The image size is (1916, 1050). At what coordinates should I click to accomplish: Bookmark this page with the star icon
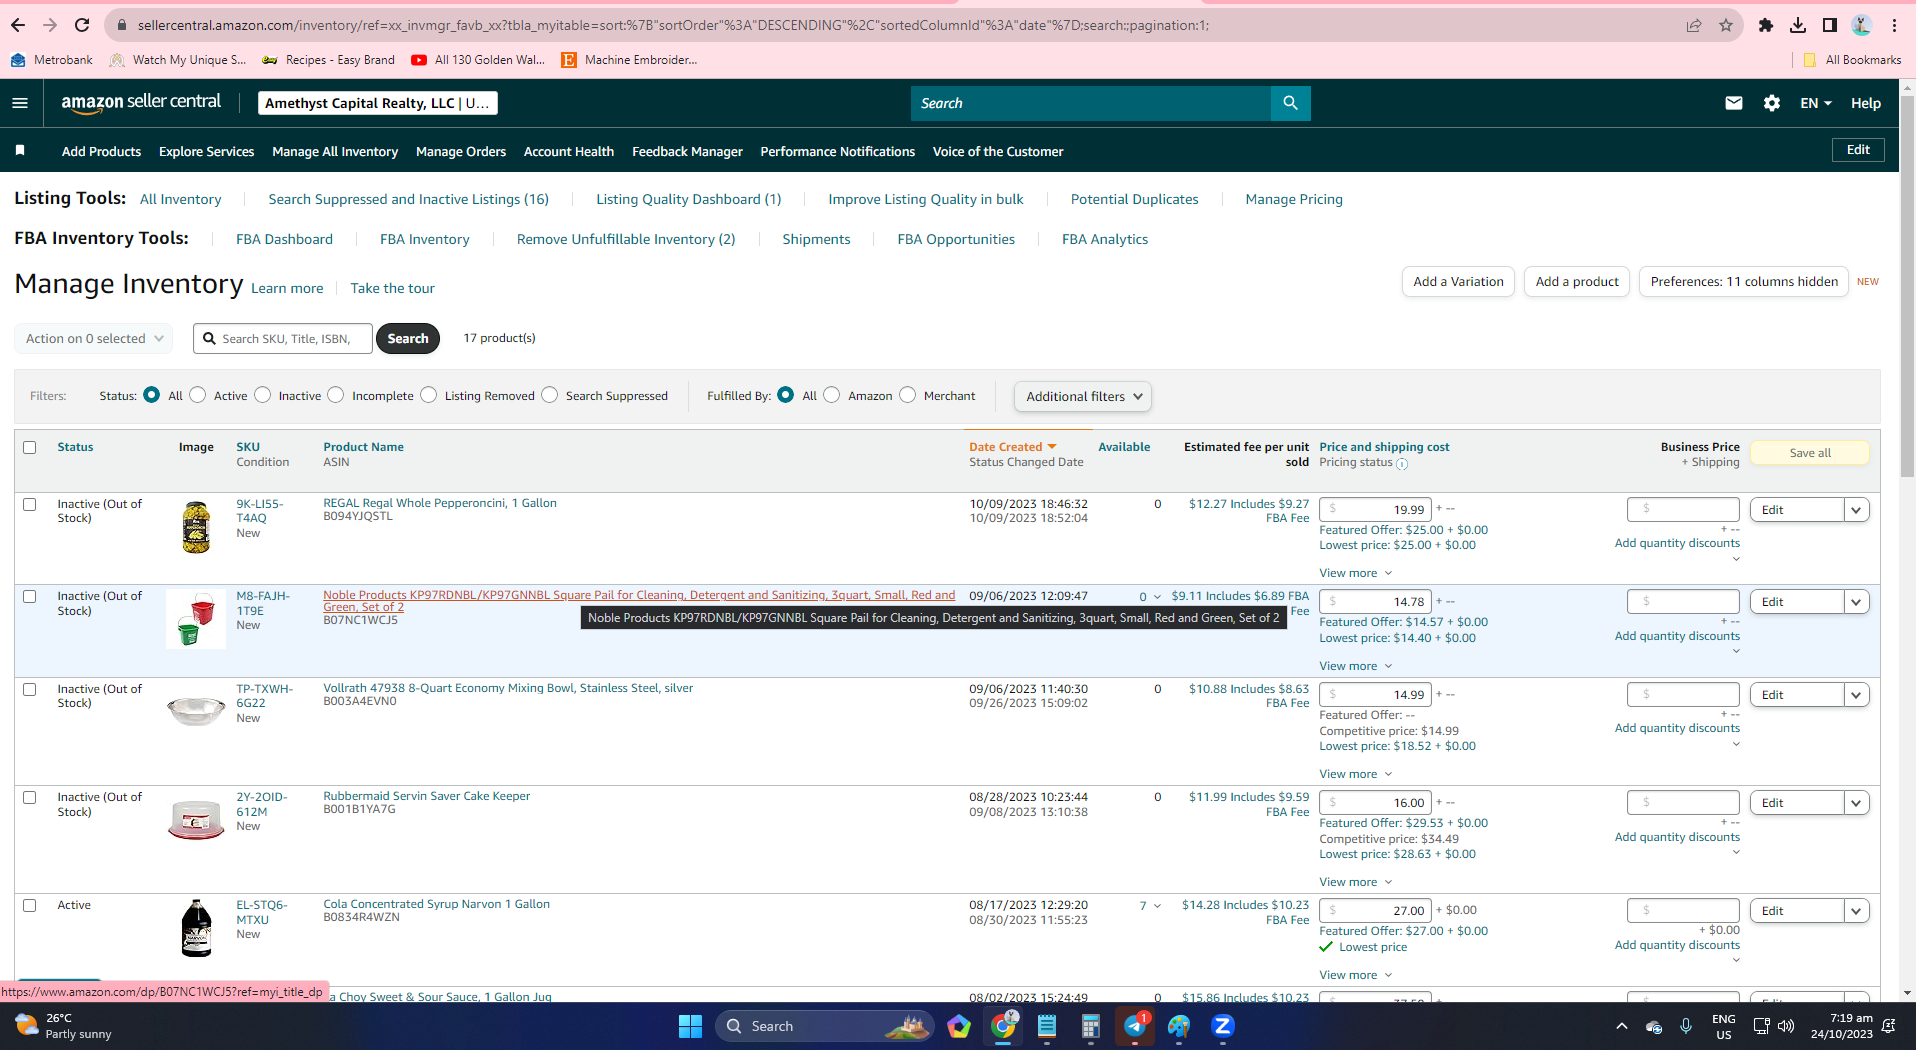[x=1726, y=25]
